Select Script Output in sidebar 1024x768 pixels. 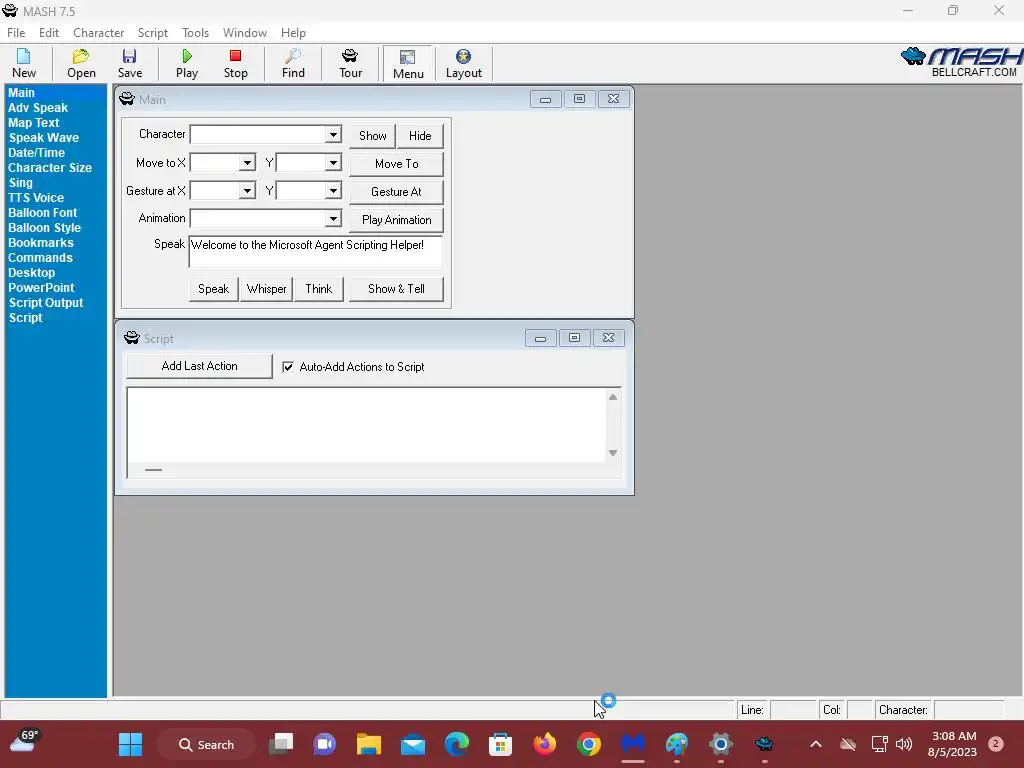(x=46, y=303)
